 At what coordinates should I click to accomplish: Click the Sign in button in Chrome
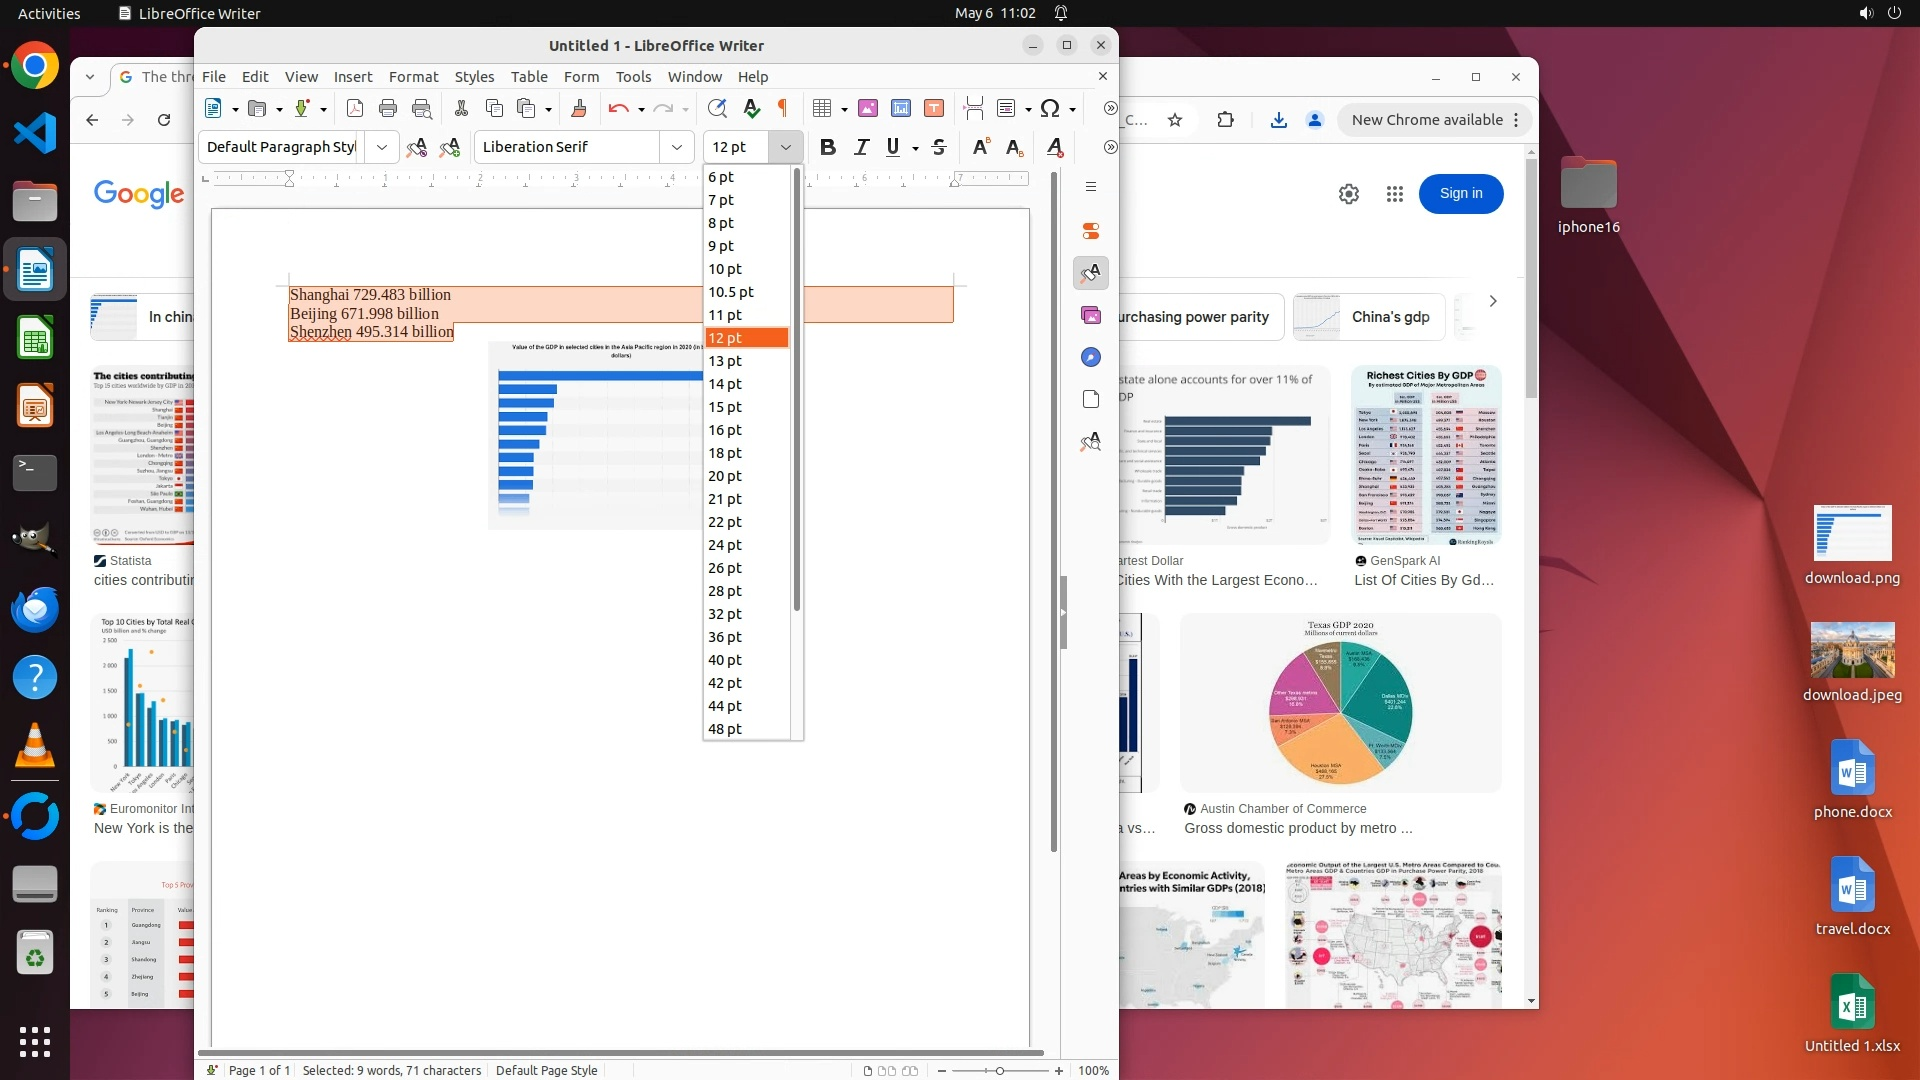click(1460, 193)
